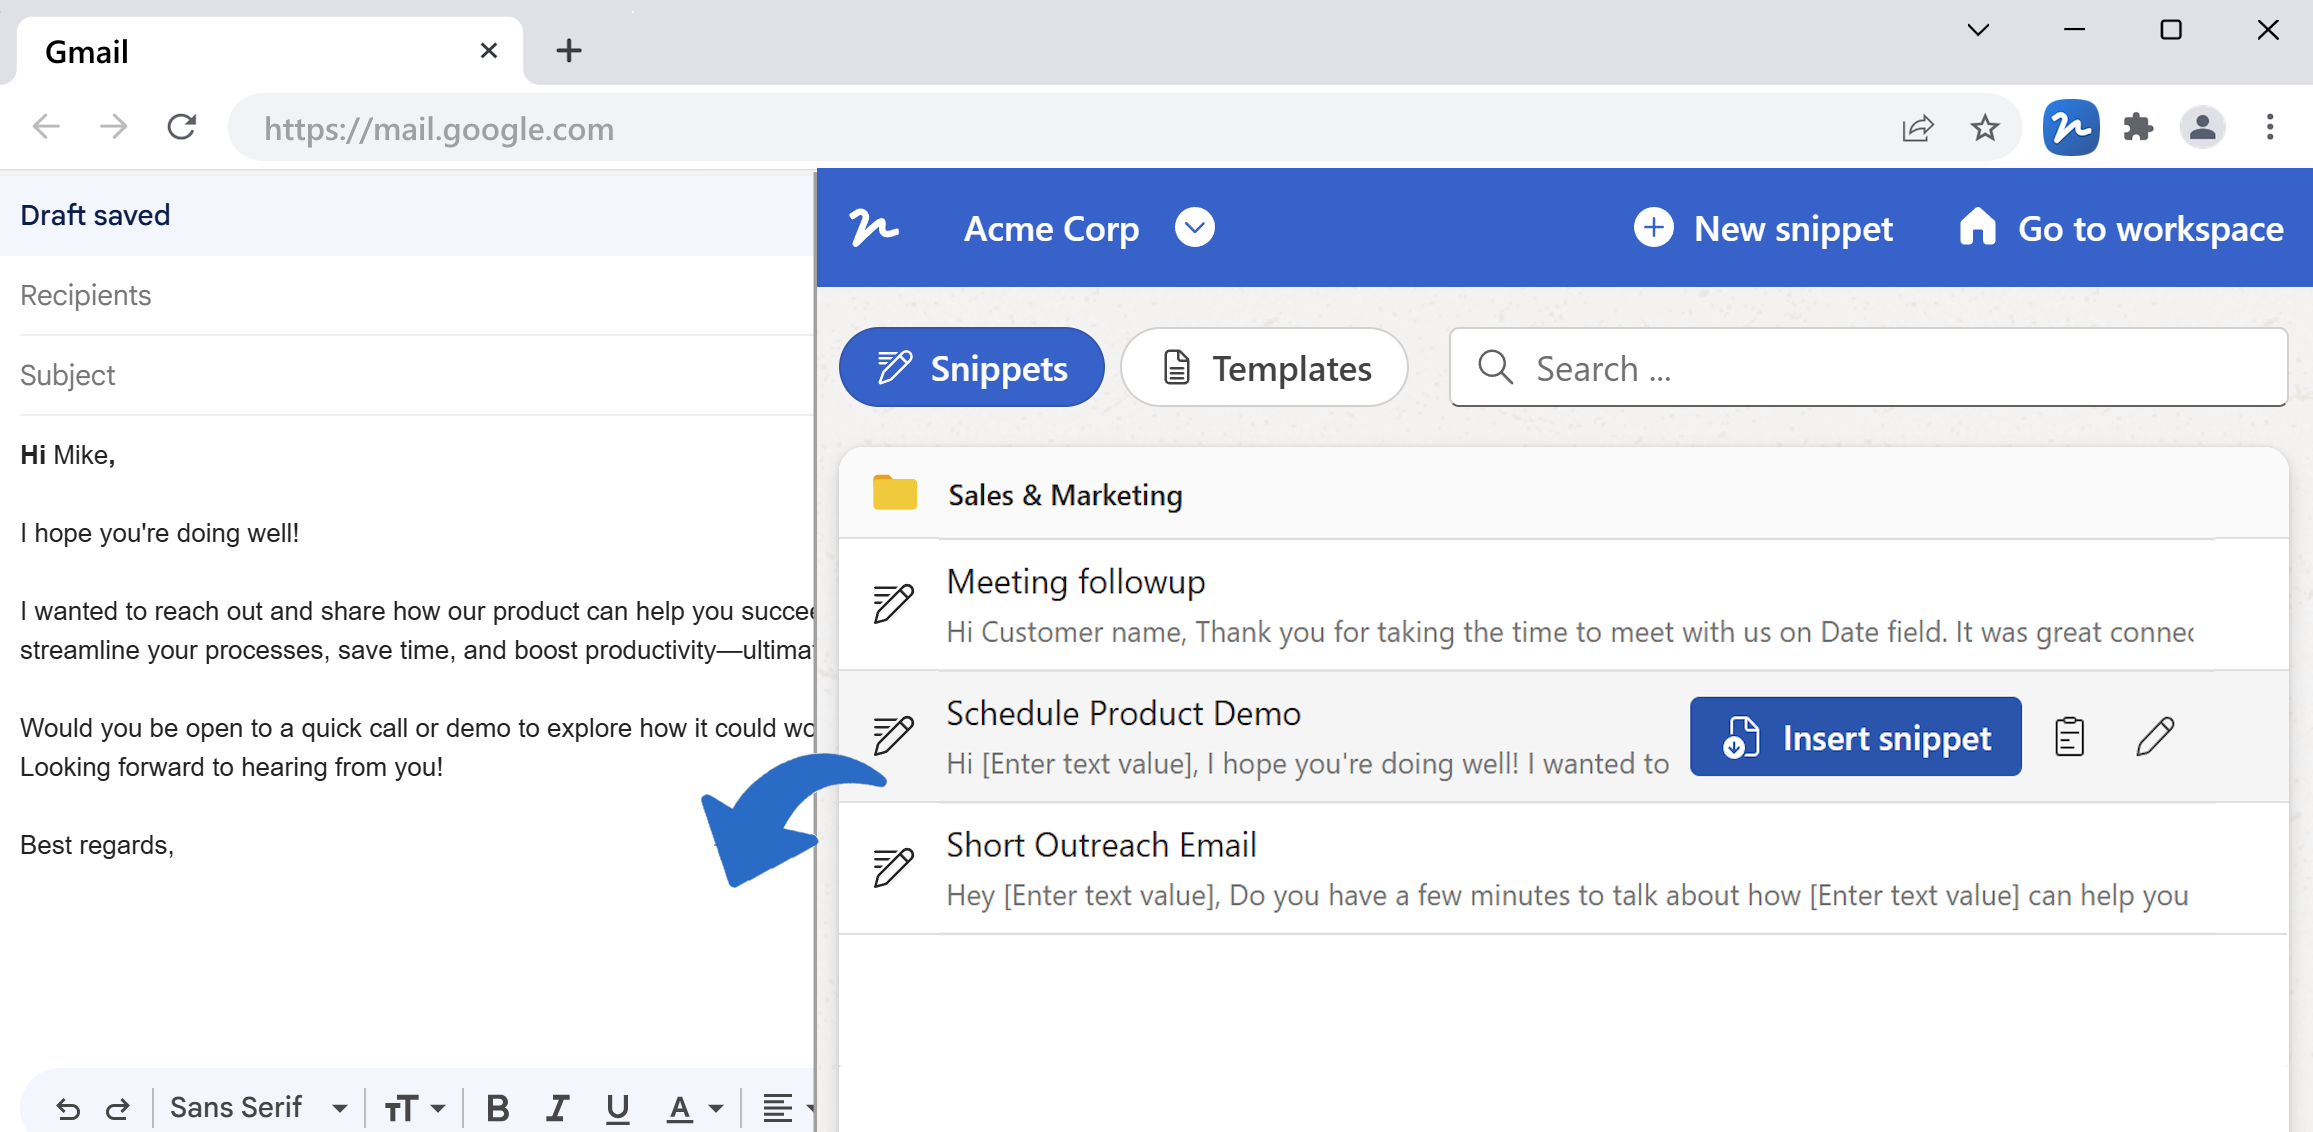Open the browser profile avatar
The width and height of the screenshot is (2313, 1132).
tap(2202, 128)
